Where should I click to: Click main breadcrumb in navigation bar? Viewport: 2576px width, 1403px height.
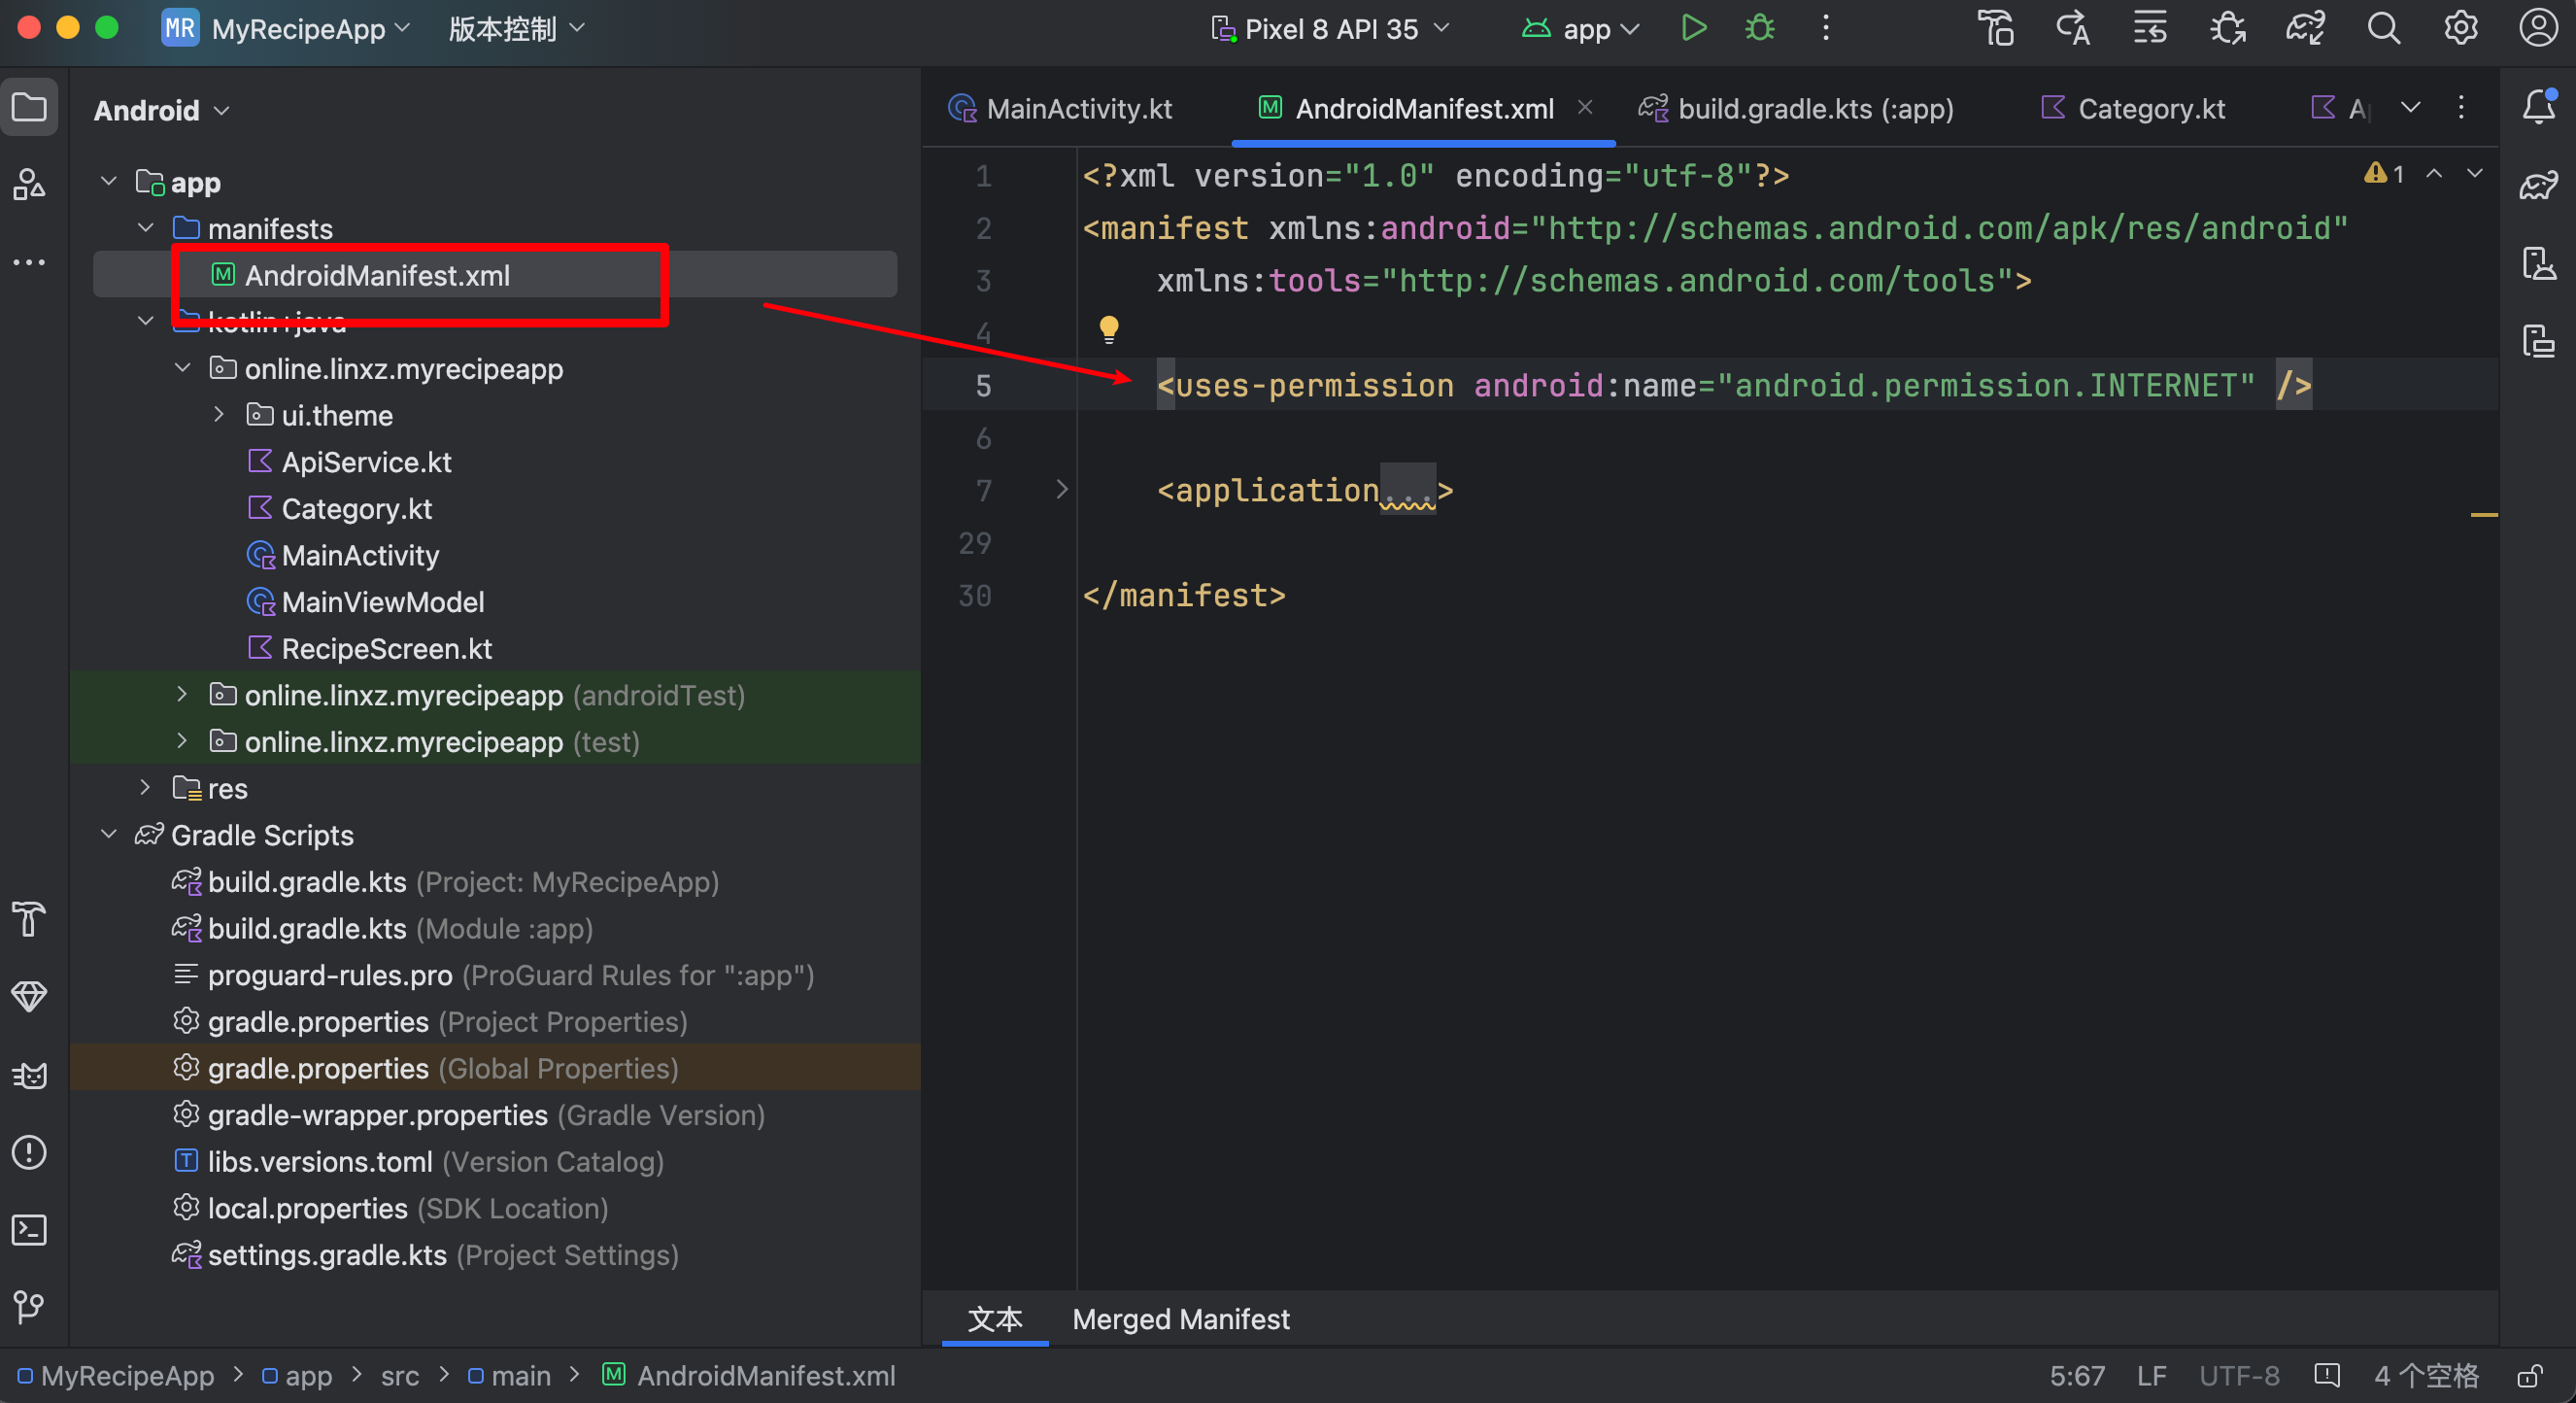[510, 1376]
